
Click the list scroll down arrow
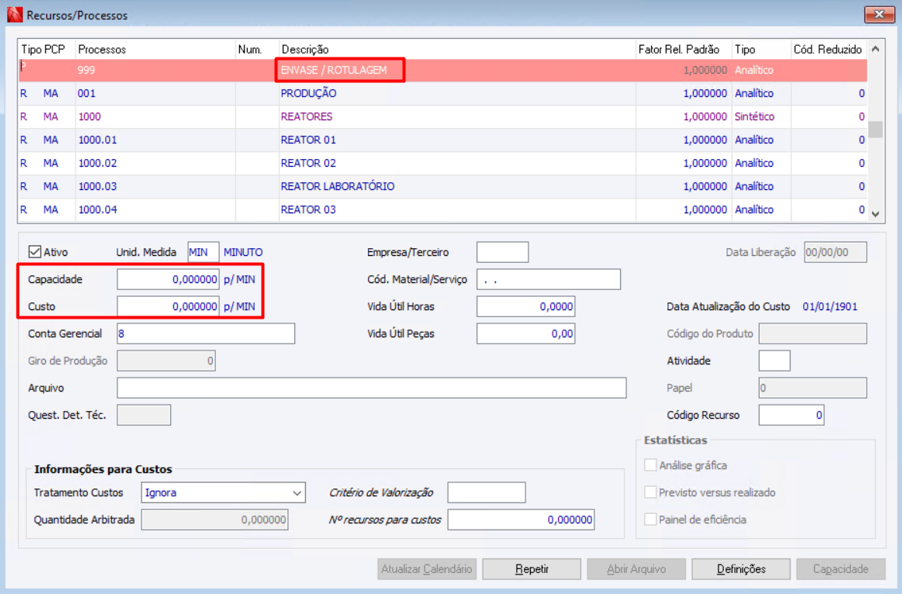click(x=876, y=214)
